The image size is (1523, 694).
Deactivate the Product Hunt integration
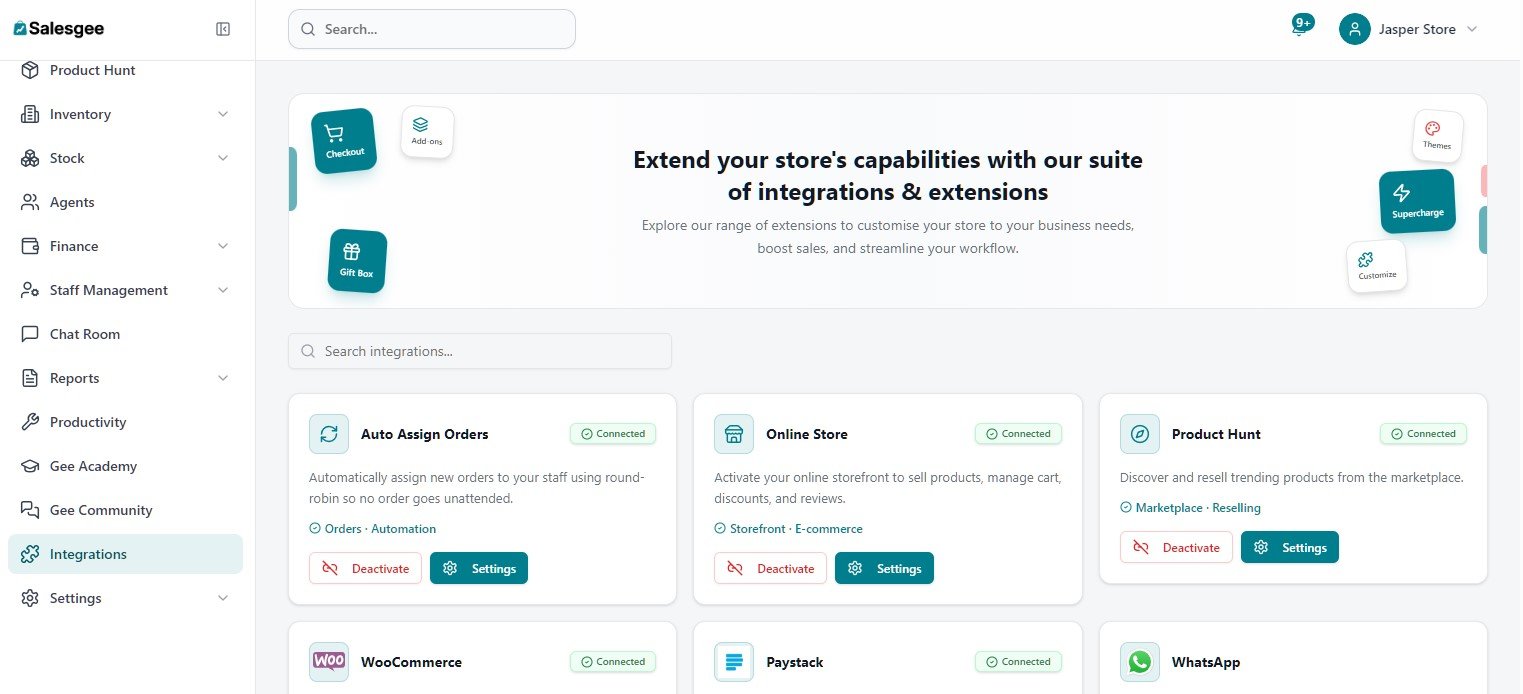point(1176,547)
